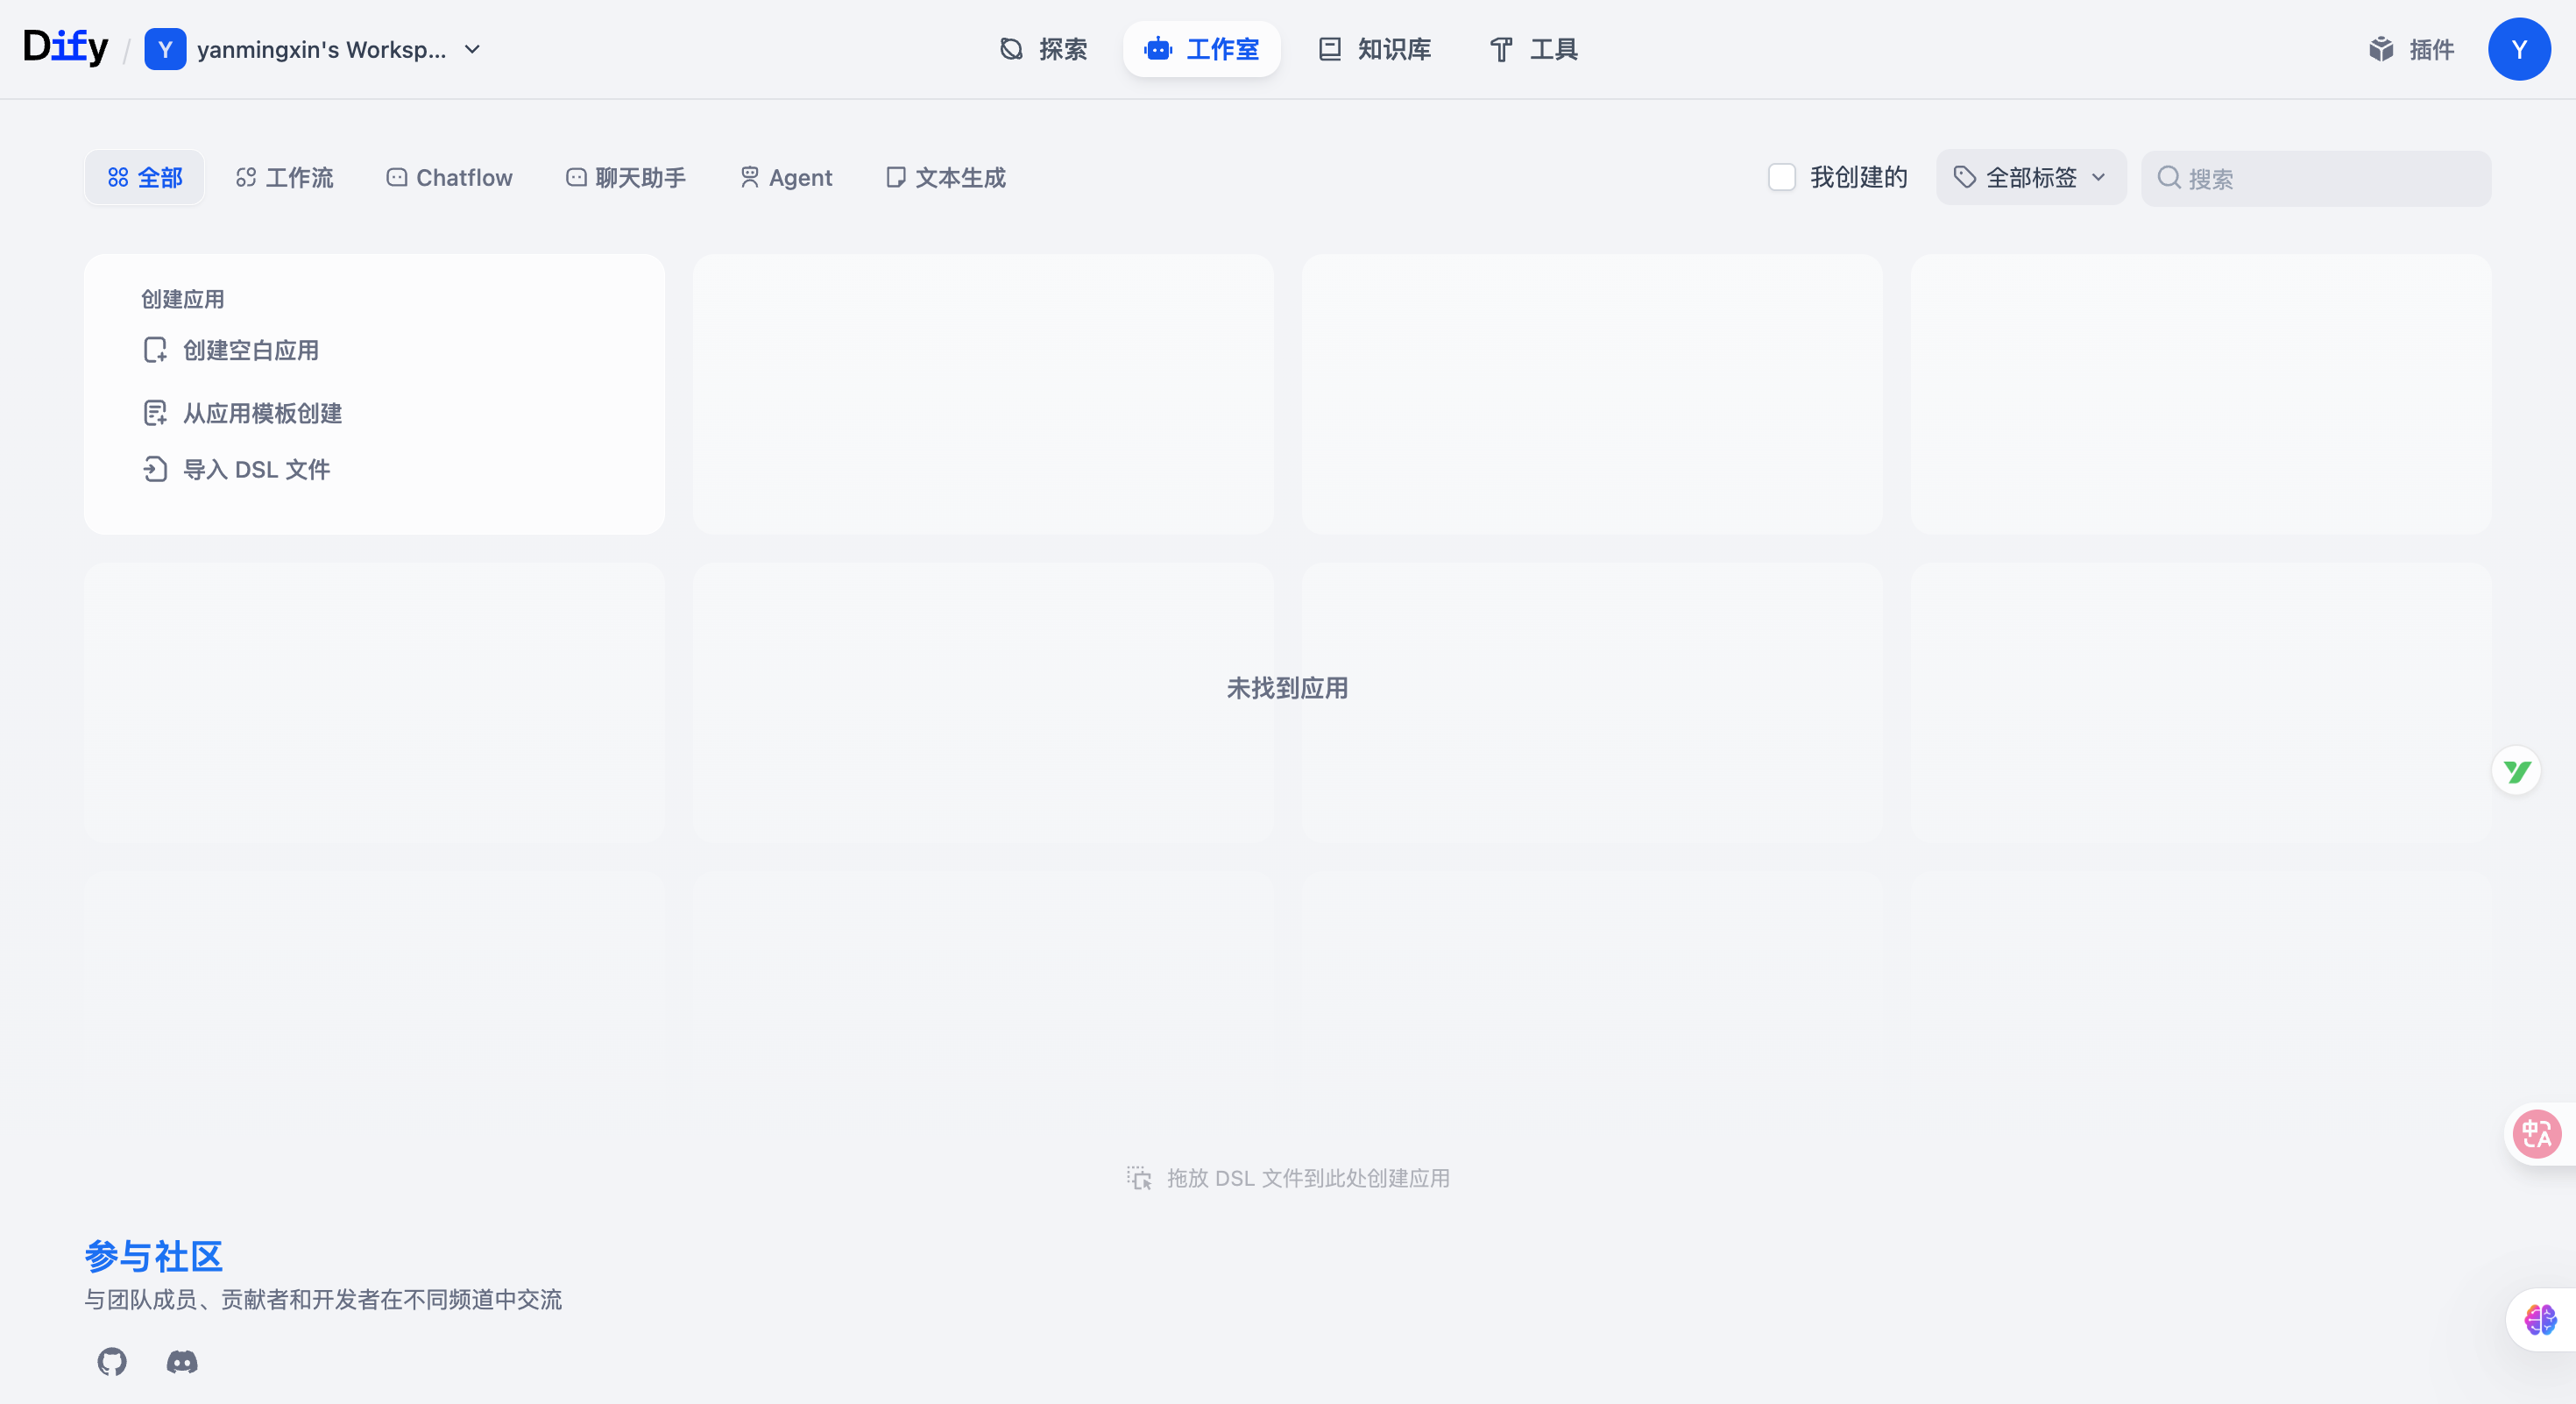Toggle the 我创建的 checkbox
The width and height of the screenshot is (2576, 1404).
(x=1782, y=177)
